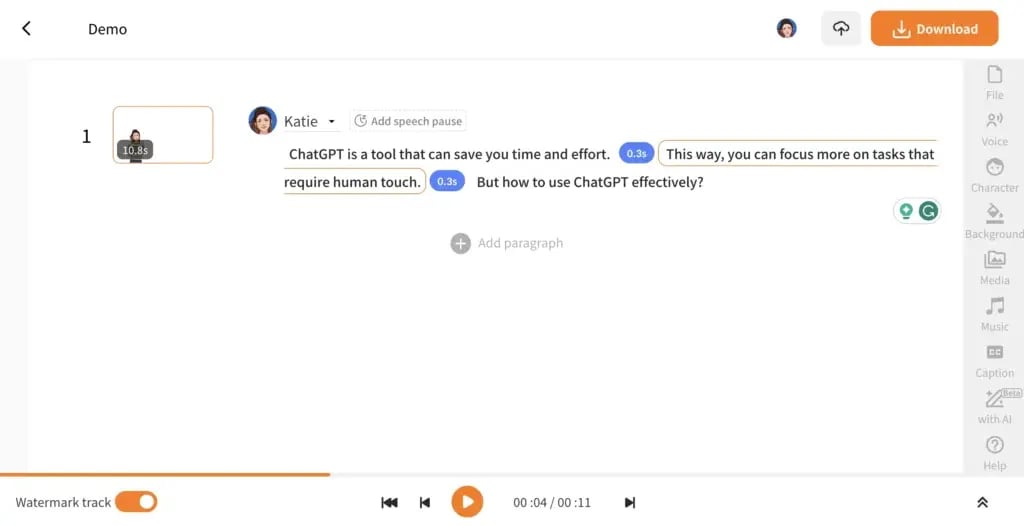Expand the Katie voice dropdown
This screenshot has height=526, width=1024.
click(331, 122)
